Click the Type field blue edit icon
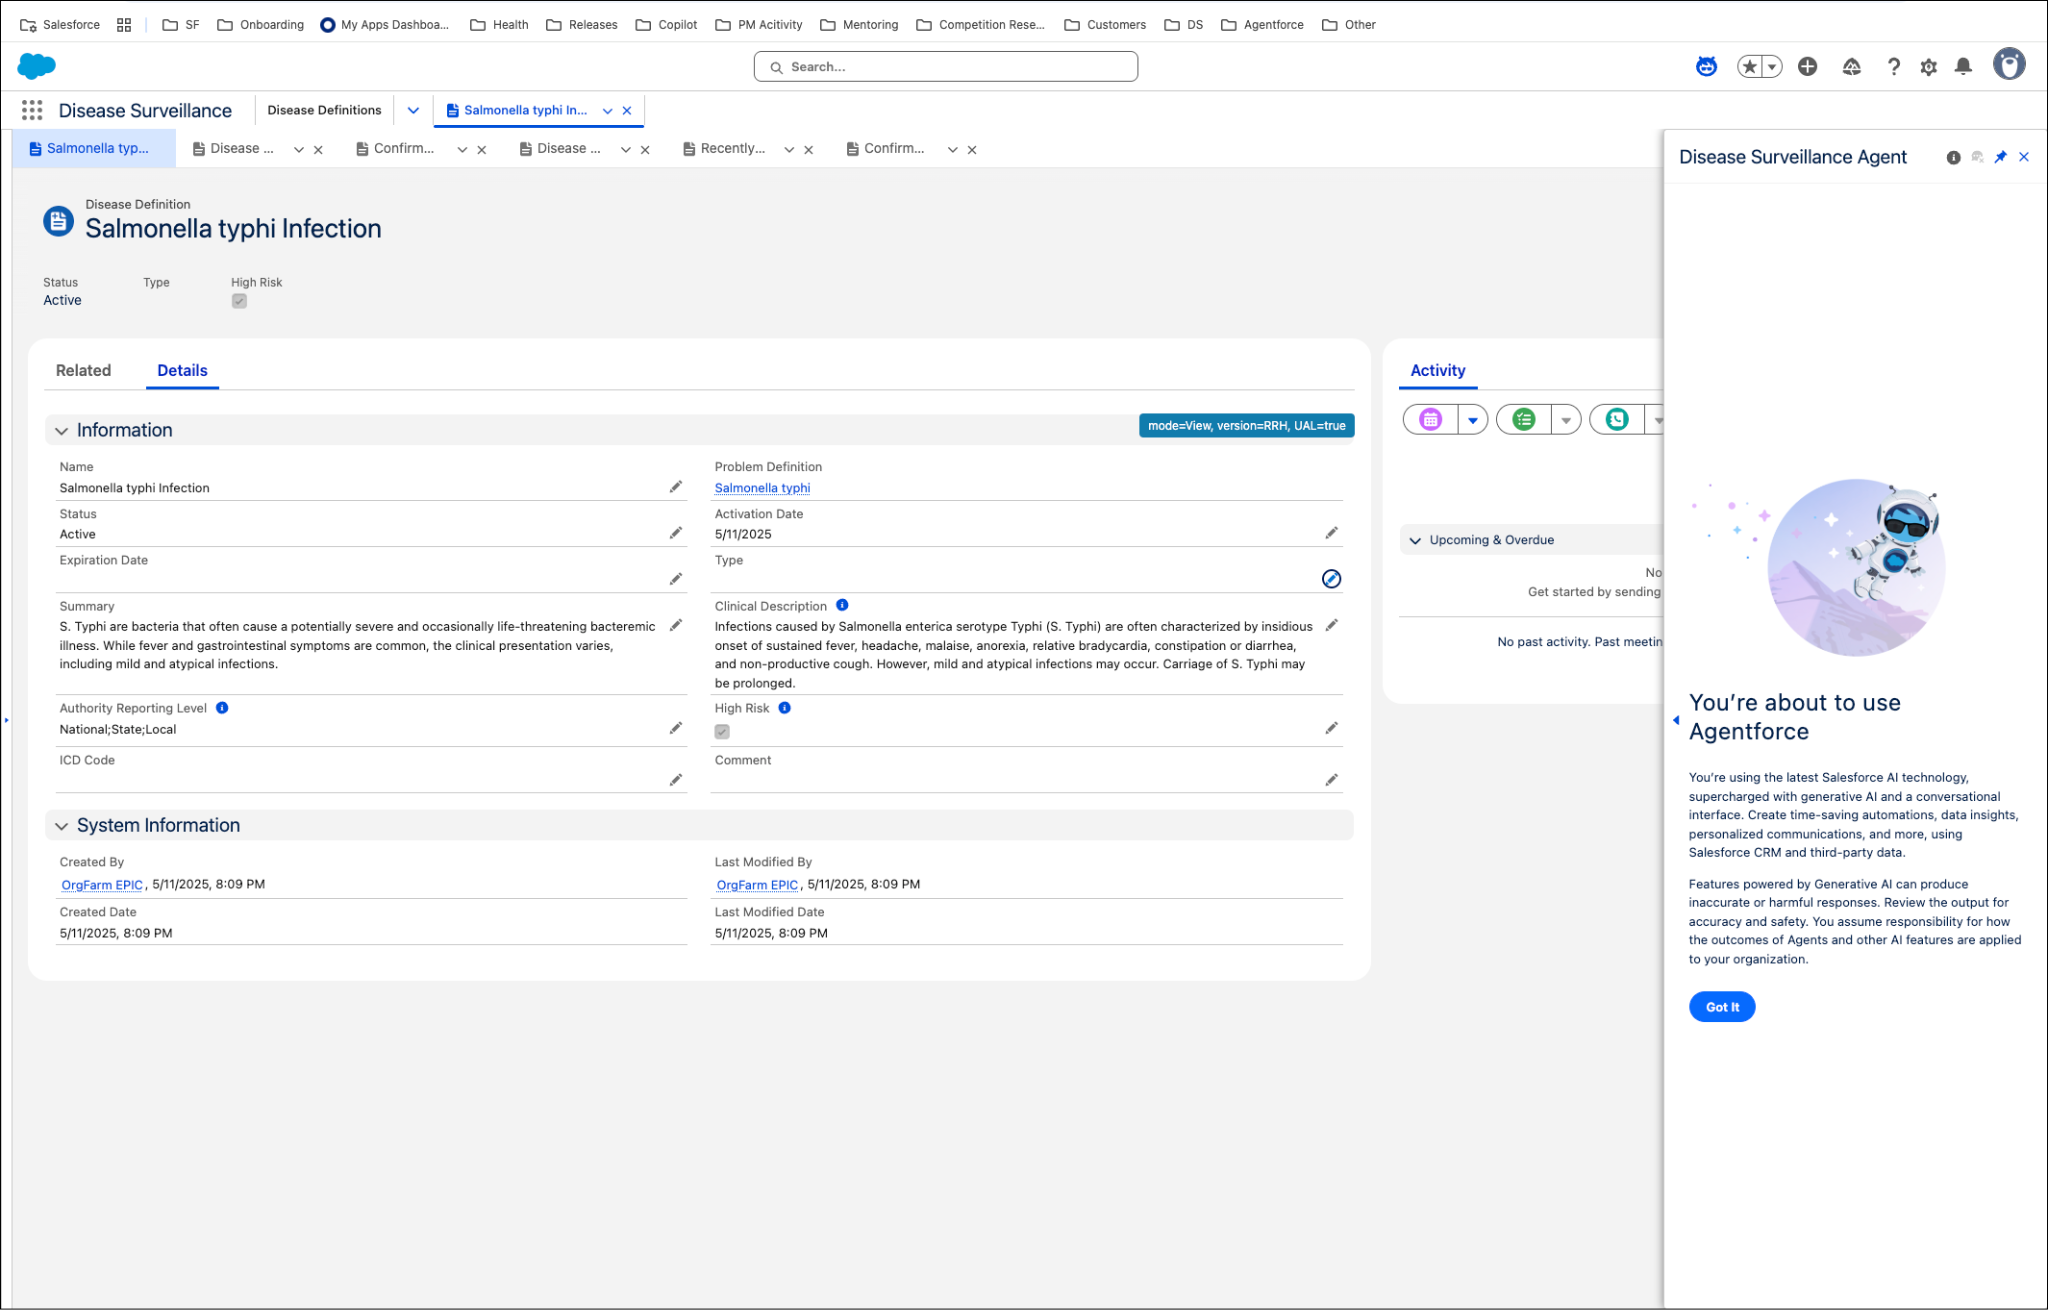 click(x=1331, y=579)
